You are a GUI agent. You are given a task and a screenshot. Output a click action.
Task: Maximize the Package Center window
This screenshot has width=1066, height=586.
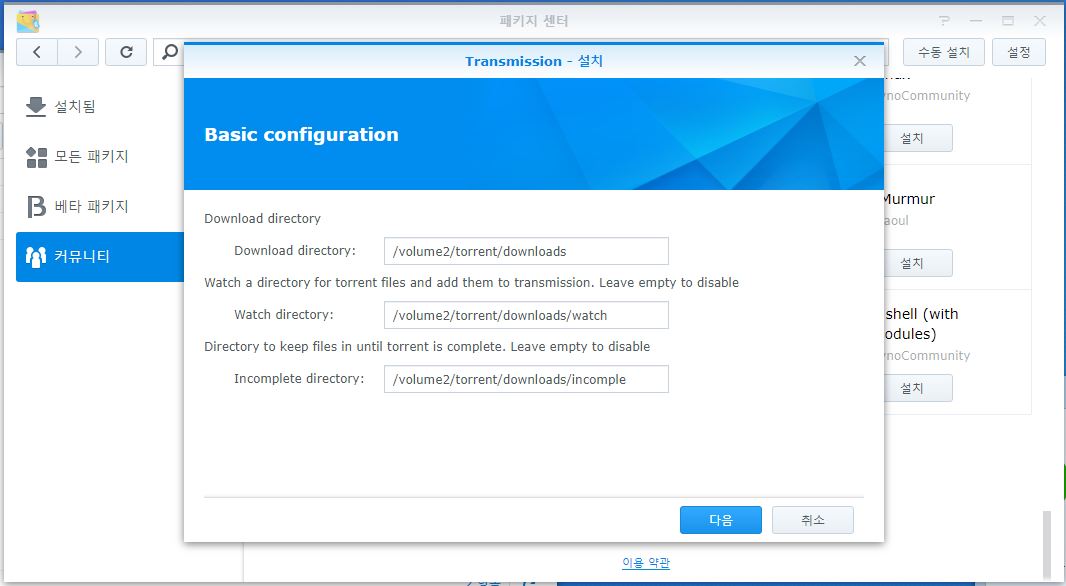coord(1008,21)
